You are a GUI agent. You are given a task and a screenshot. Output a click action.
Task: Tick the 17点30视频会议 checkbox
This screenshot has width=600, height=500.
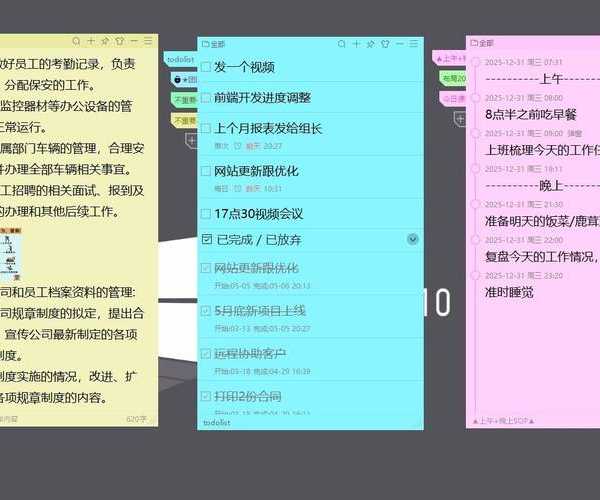coord(206,214)
